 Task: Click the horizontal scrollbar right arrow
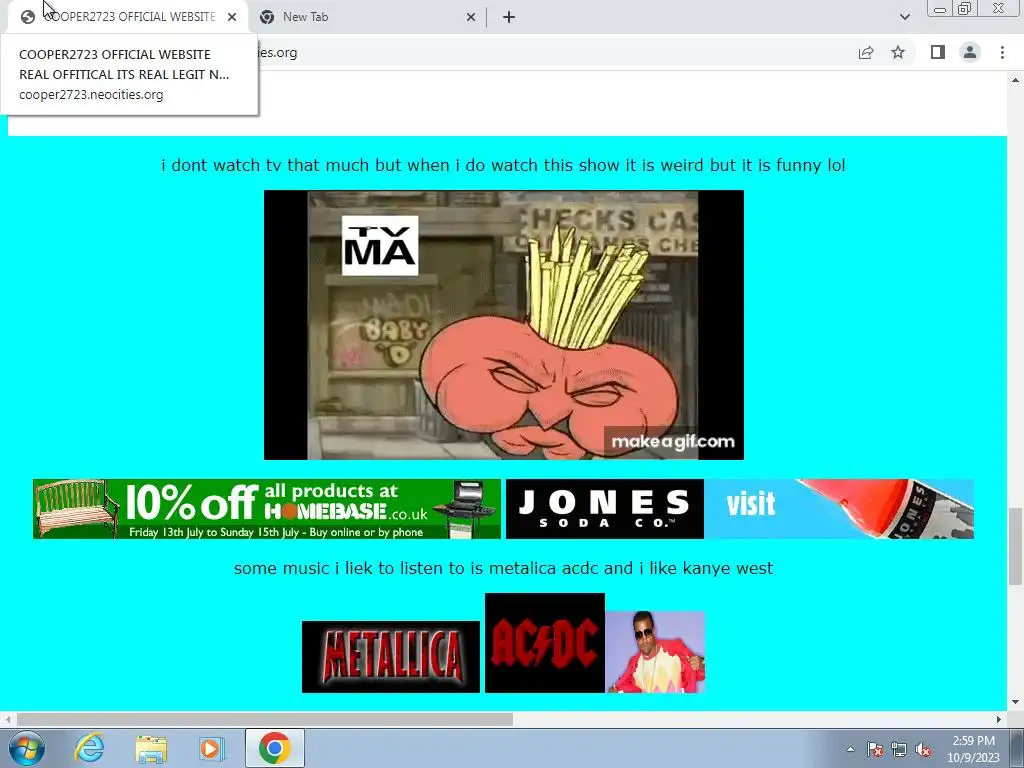point(999,719)
